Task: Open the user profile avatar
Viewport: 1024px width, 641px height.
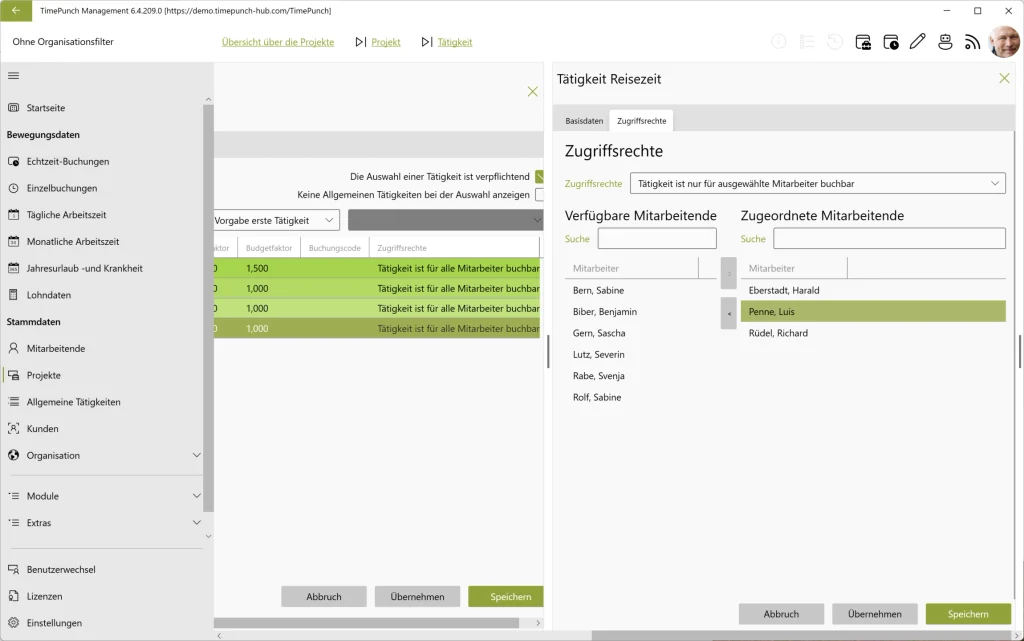Action: (1004, 42)
